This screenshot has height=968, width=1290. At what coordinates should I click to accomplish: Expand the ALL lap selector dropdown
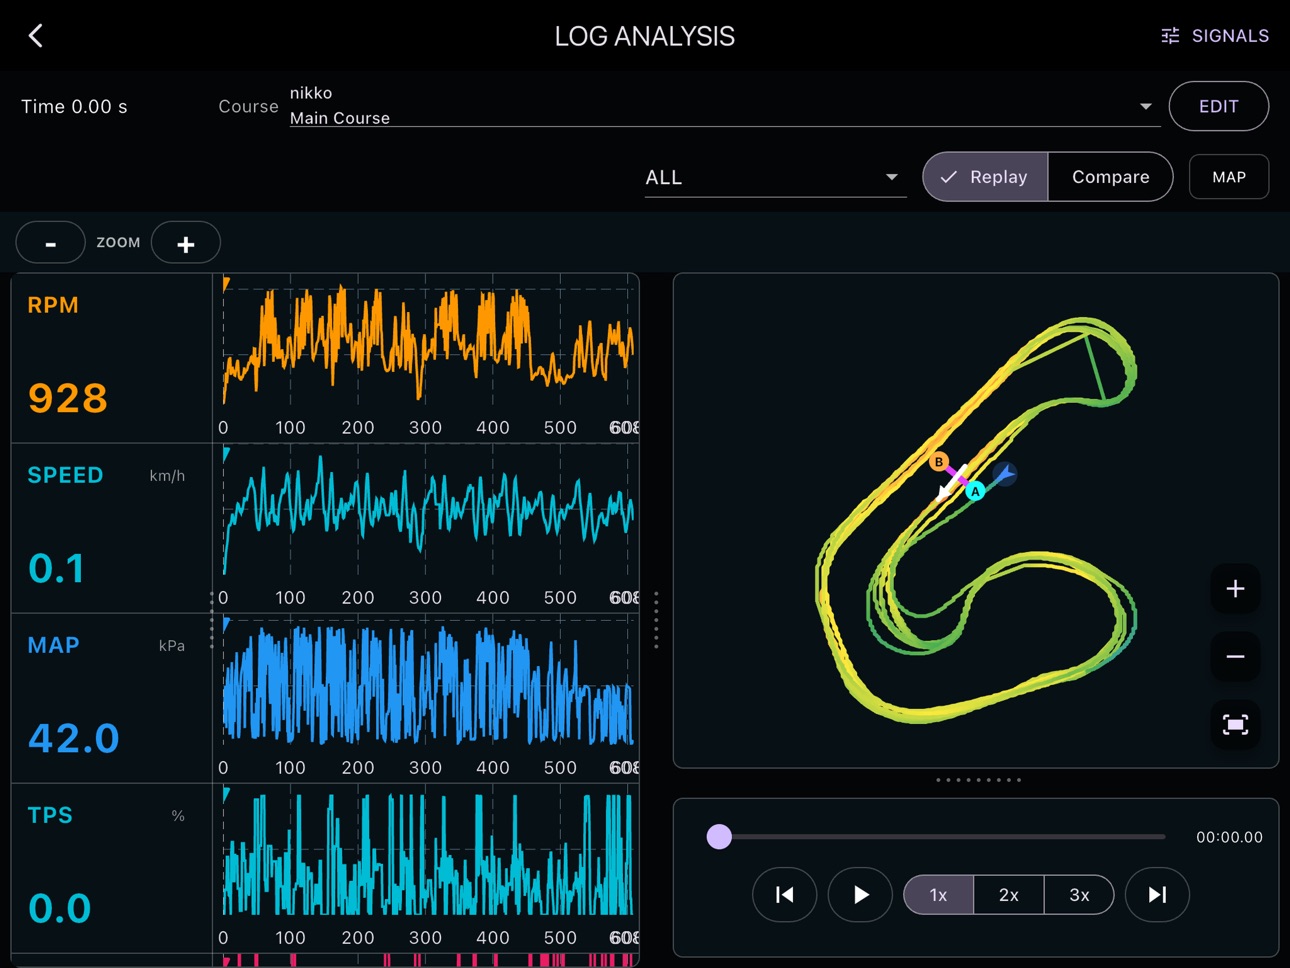[x=775, y=177]
